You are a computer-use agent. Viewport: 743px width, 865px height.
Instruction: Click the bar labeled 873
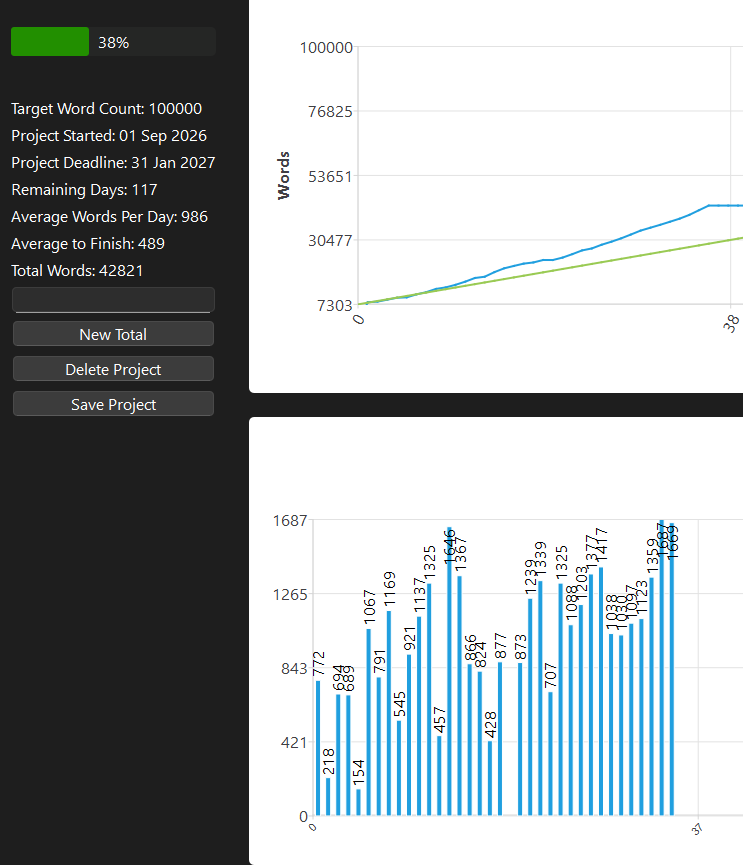pyautogui.click(x=520, y=739)
